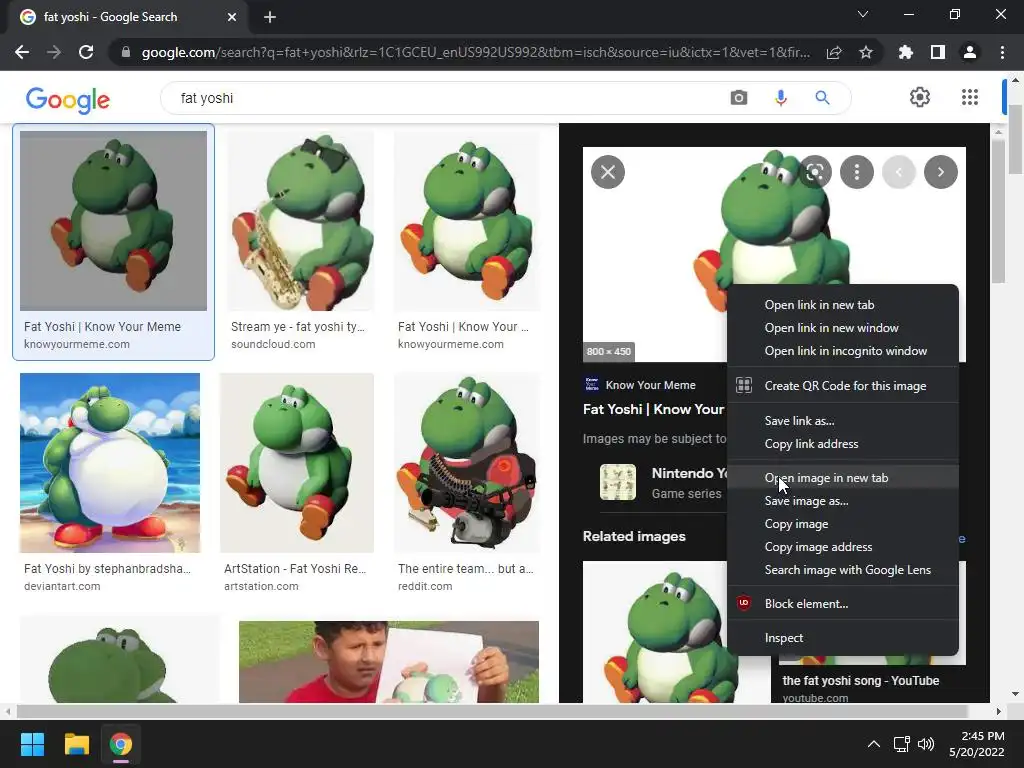This screenshot has height=768, width=1024.
Task: Click Chrome icon on taskbar
Action: (121, 744)
